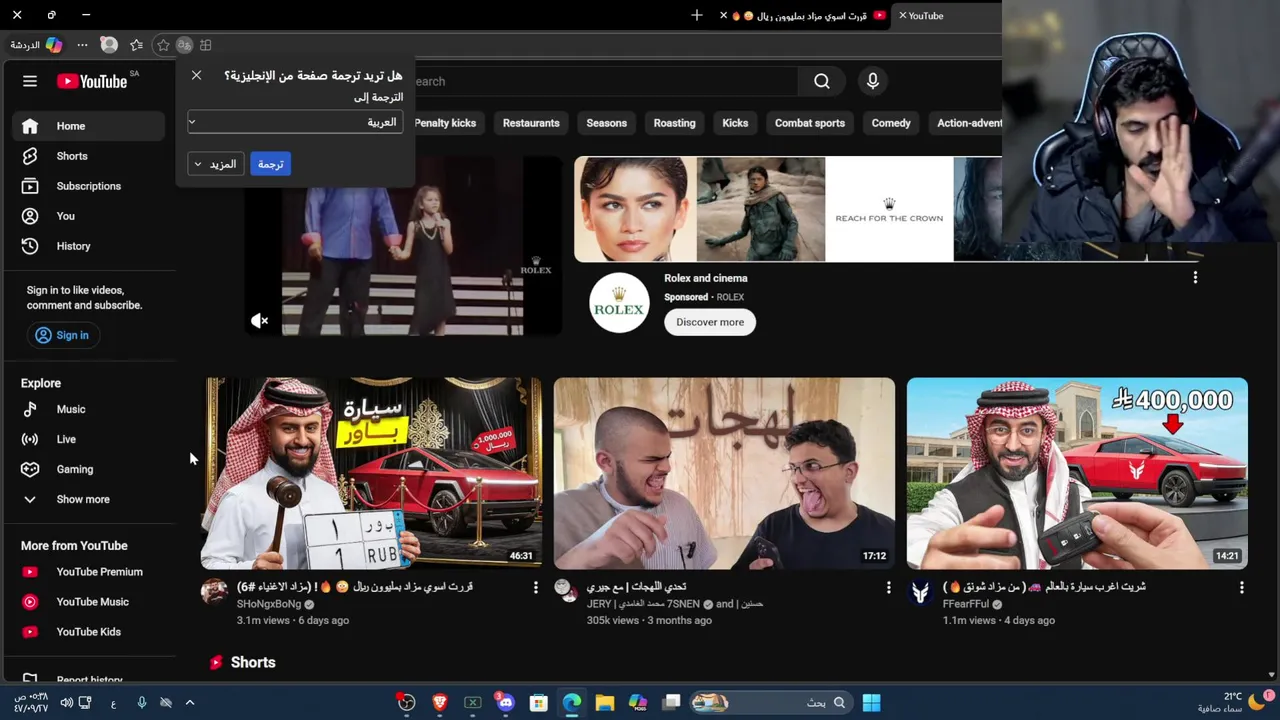This screenshot has height=720, width=1280.
Task: Open browser settings ellipsis menu
Action: tap(82, 45)
